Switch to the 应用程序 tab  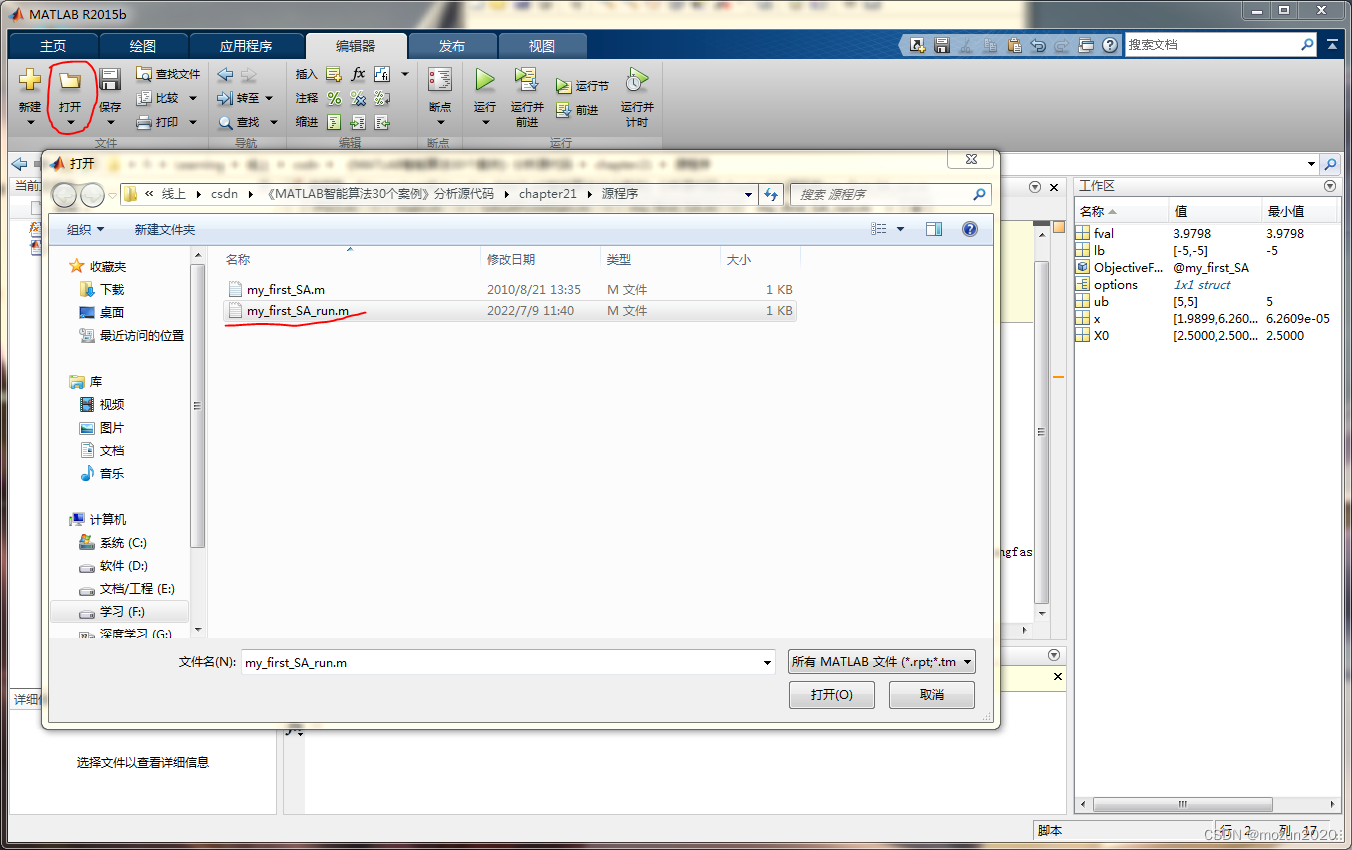pyautogui.click(x=246, y=46)
